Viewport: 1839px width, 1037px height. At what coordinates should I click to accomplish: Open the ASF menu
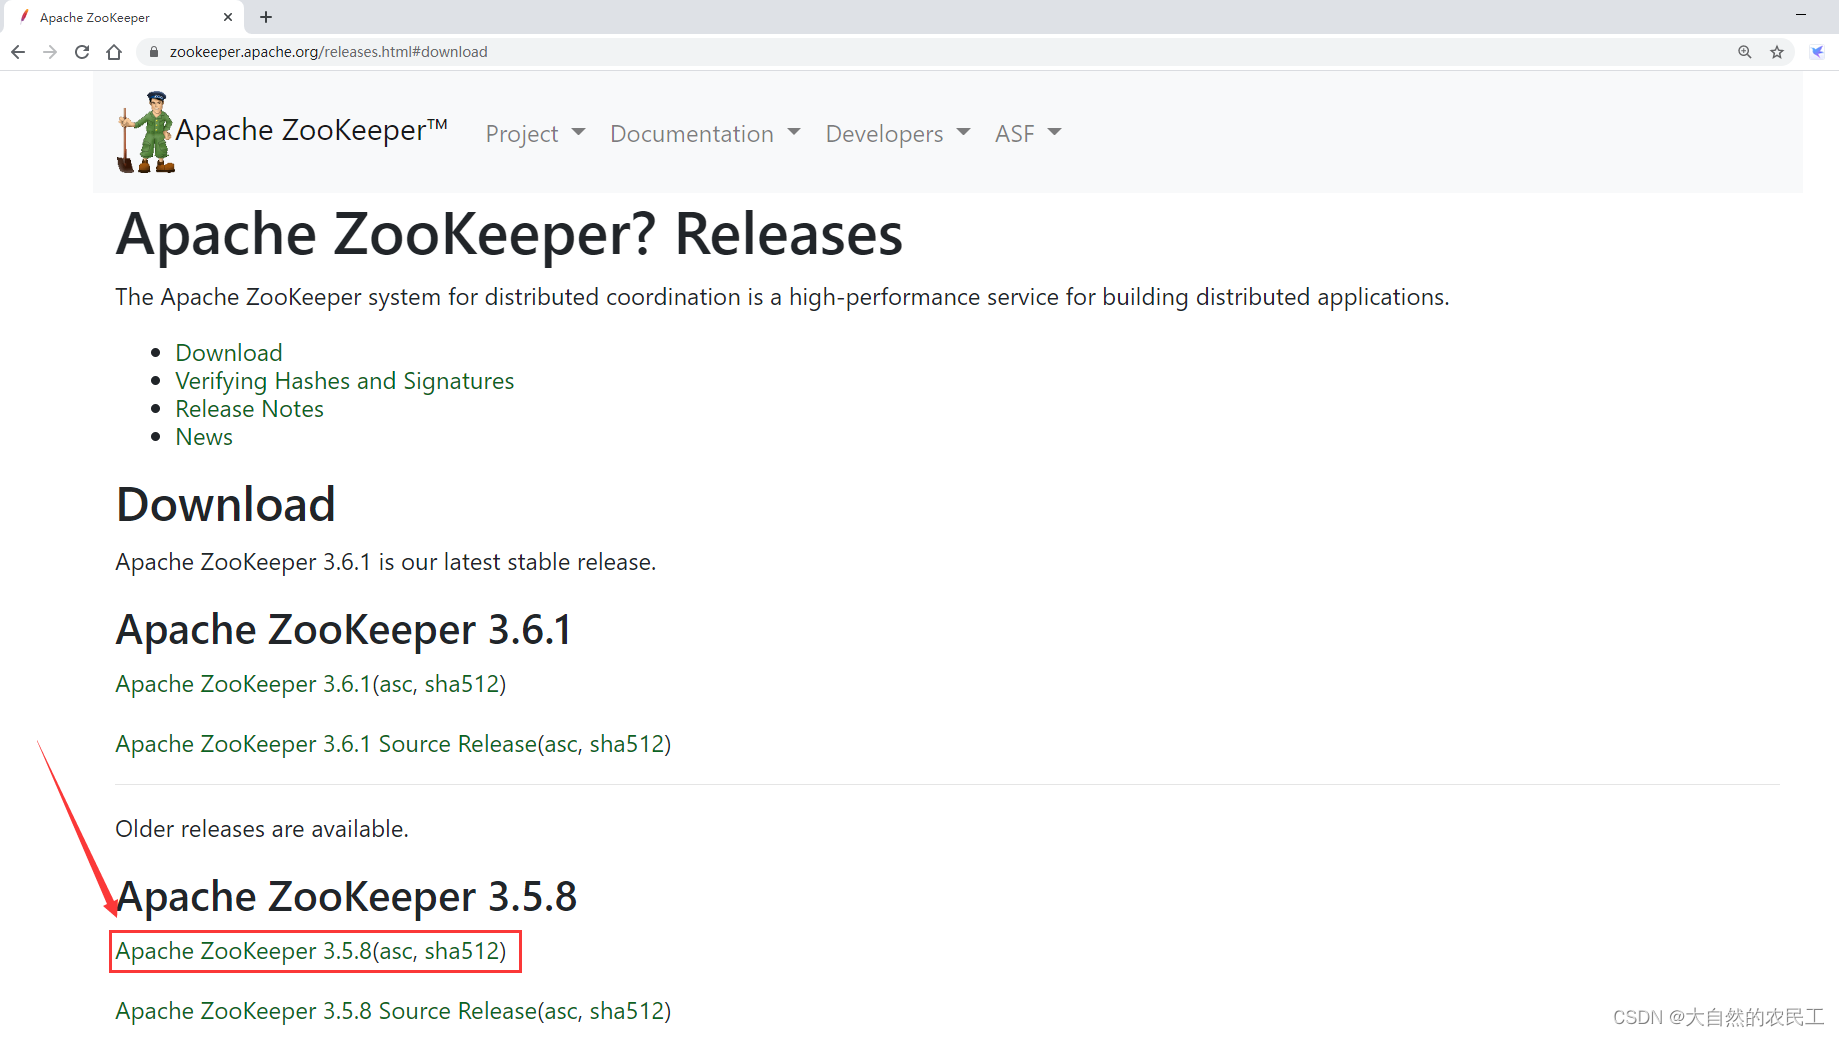tap(1026, 133)
